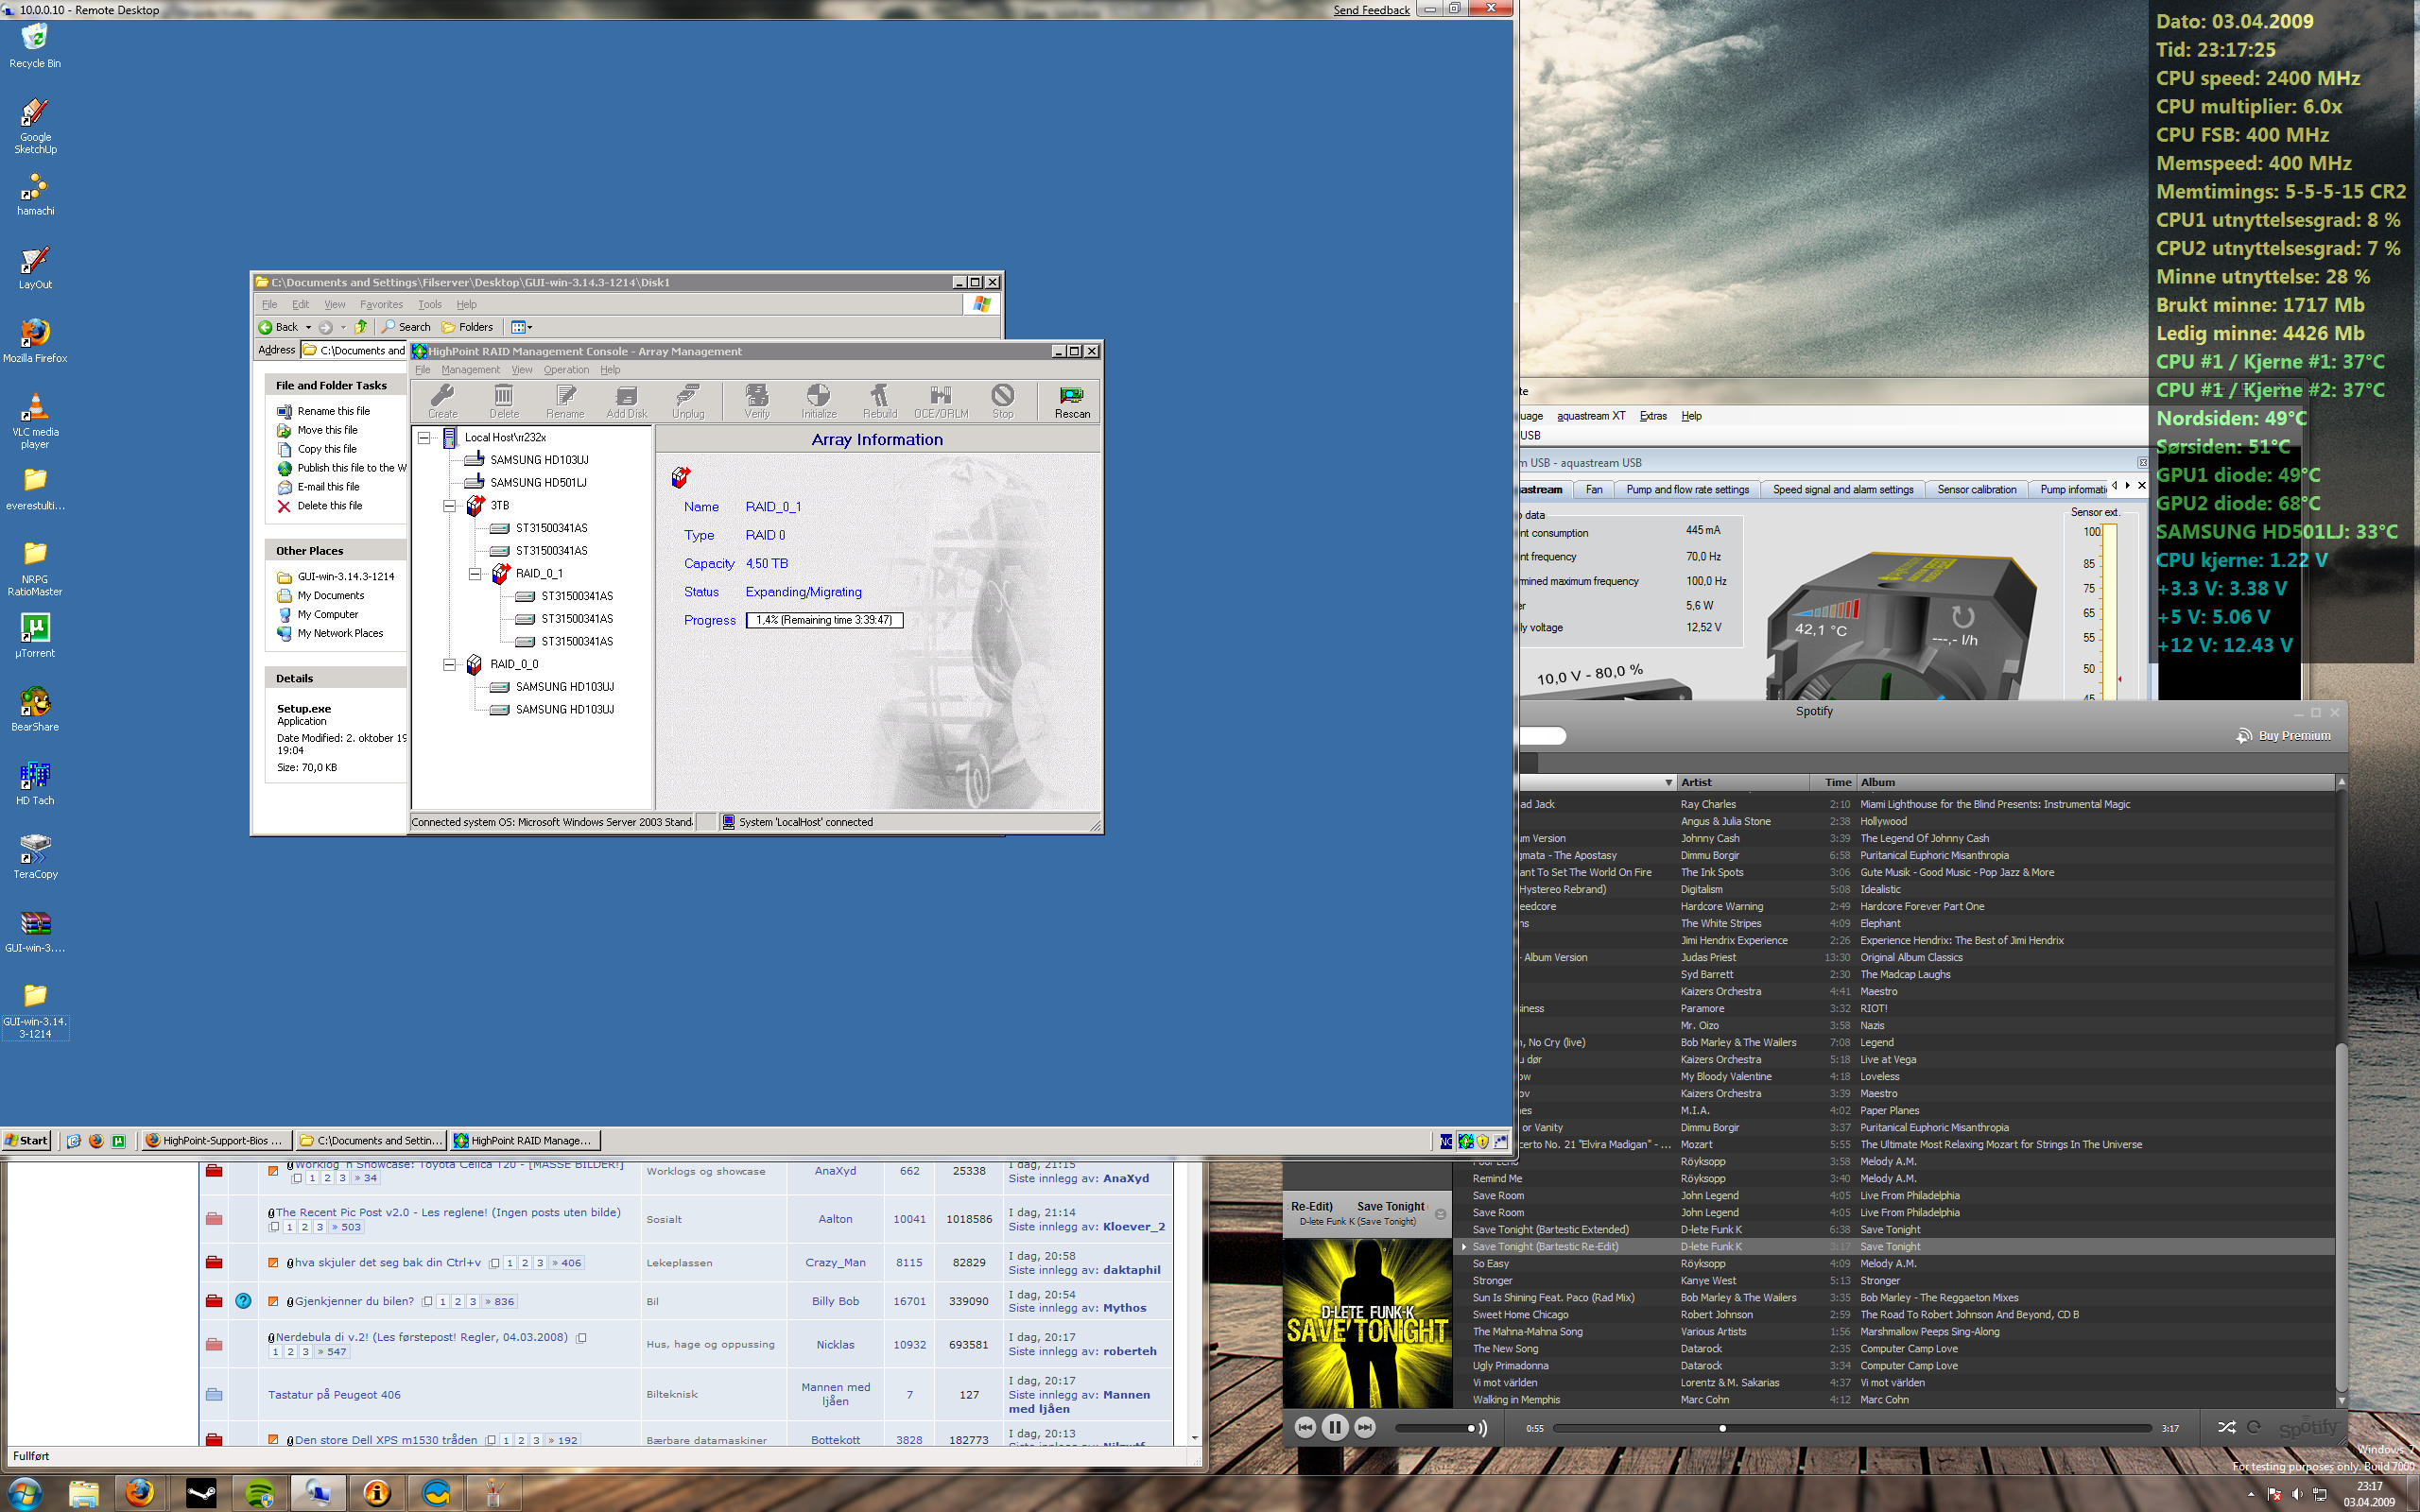Click the Search icon in Explorer toolbar
2420x1512 pixels.
coord(406,327)
